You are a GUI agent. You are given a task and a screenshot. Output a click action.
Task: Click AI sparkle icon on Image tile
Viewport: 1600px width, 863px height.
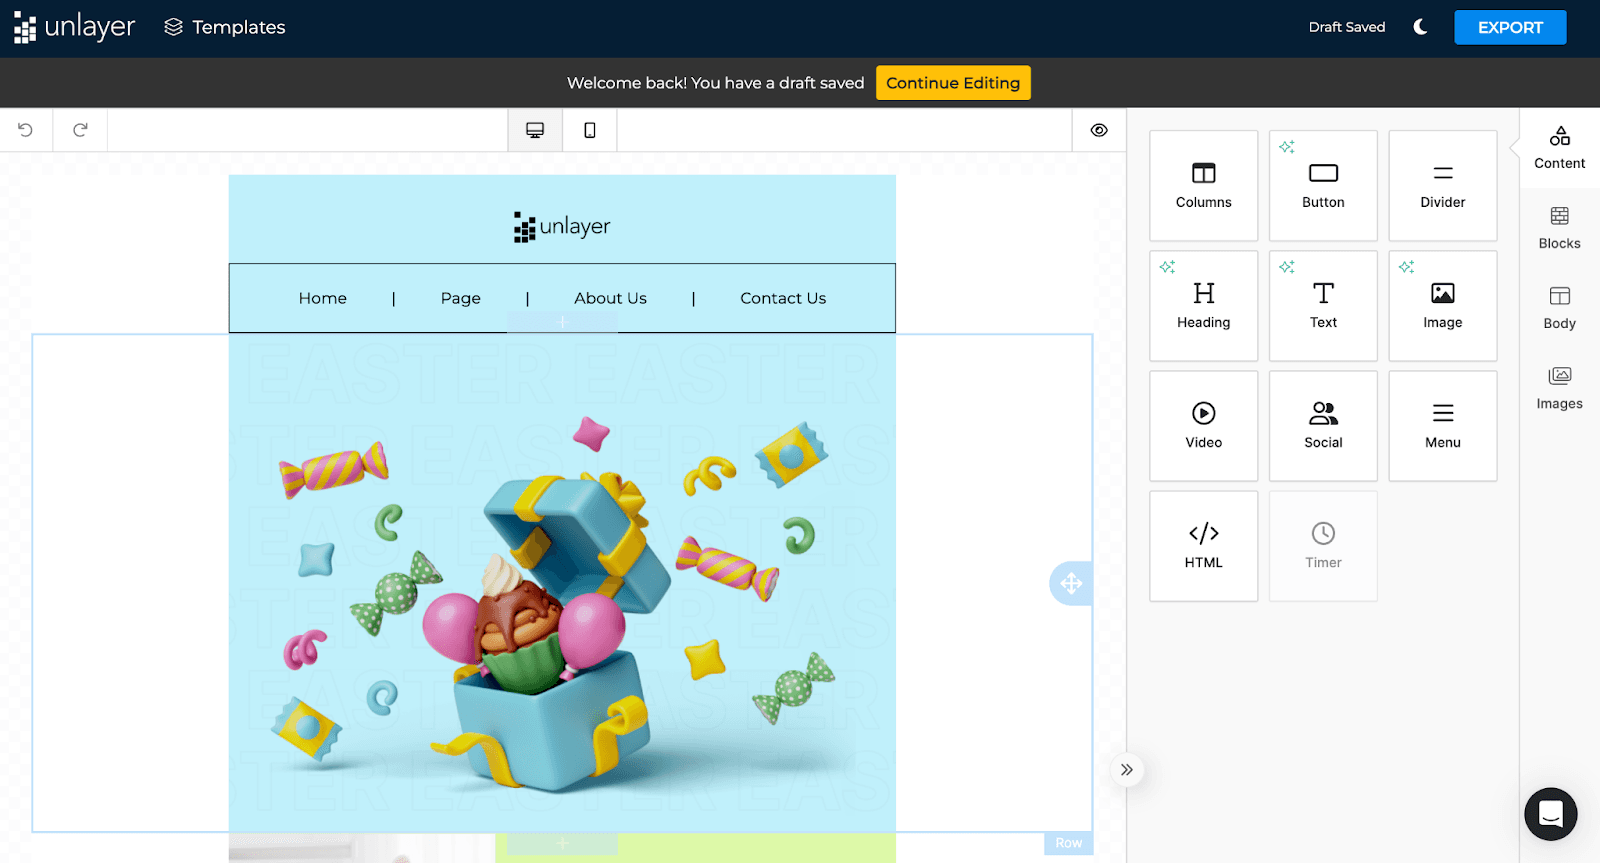[1407, 267]
